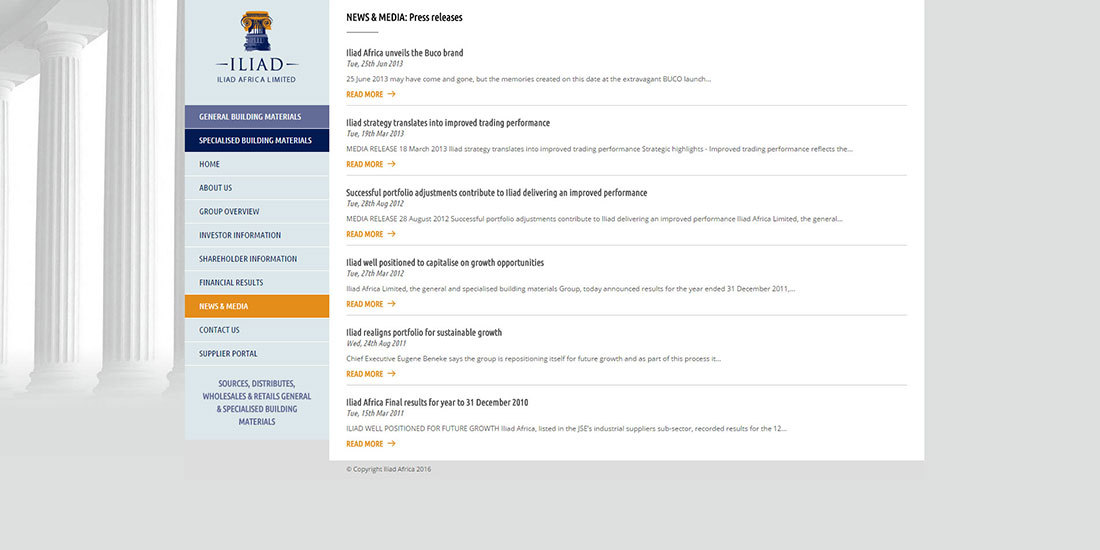Image resolution: width=1100 pixels, height=550 pixels.
Task: Go to the Home page
Action: point(210,165)
